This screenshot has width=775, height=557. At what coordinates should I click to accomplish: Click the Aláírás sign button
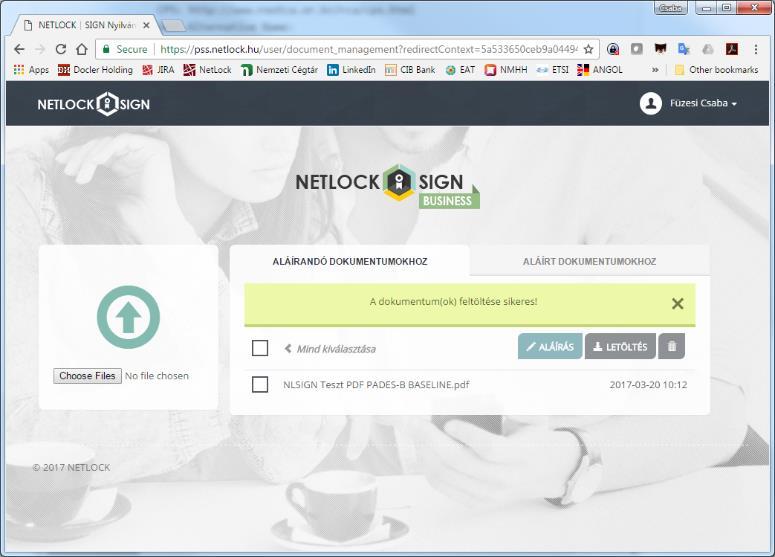click(x=550, y=346)
